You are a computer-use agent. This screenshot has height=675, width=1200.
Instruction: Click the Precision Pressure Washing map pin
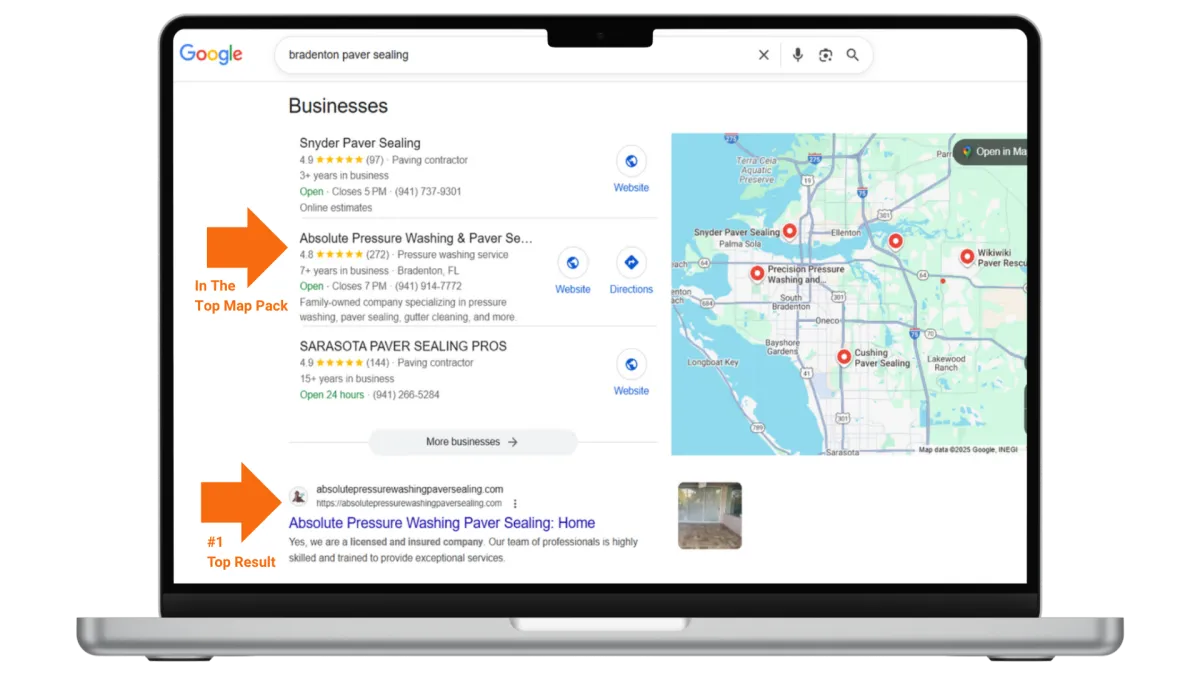(x=757, y=273)
